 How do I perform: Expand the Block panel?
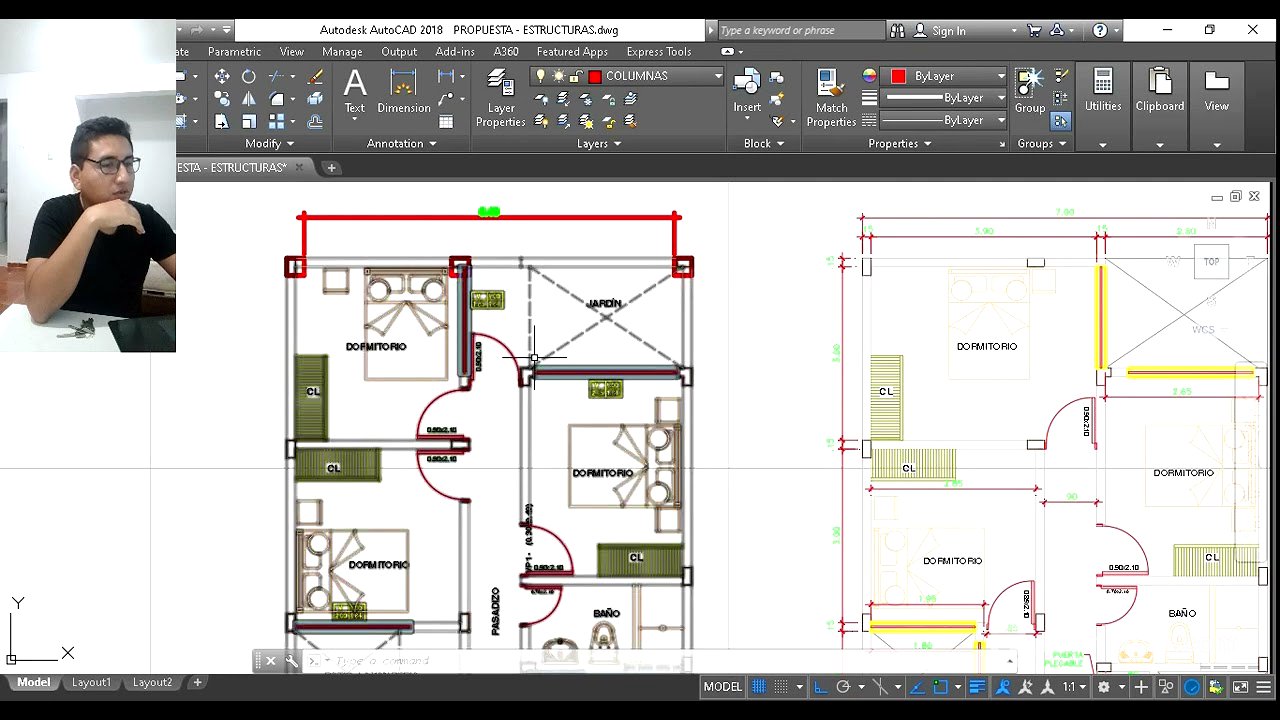[764, 144]
